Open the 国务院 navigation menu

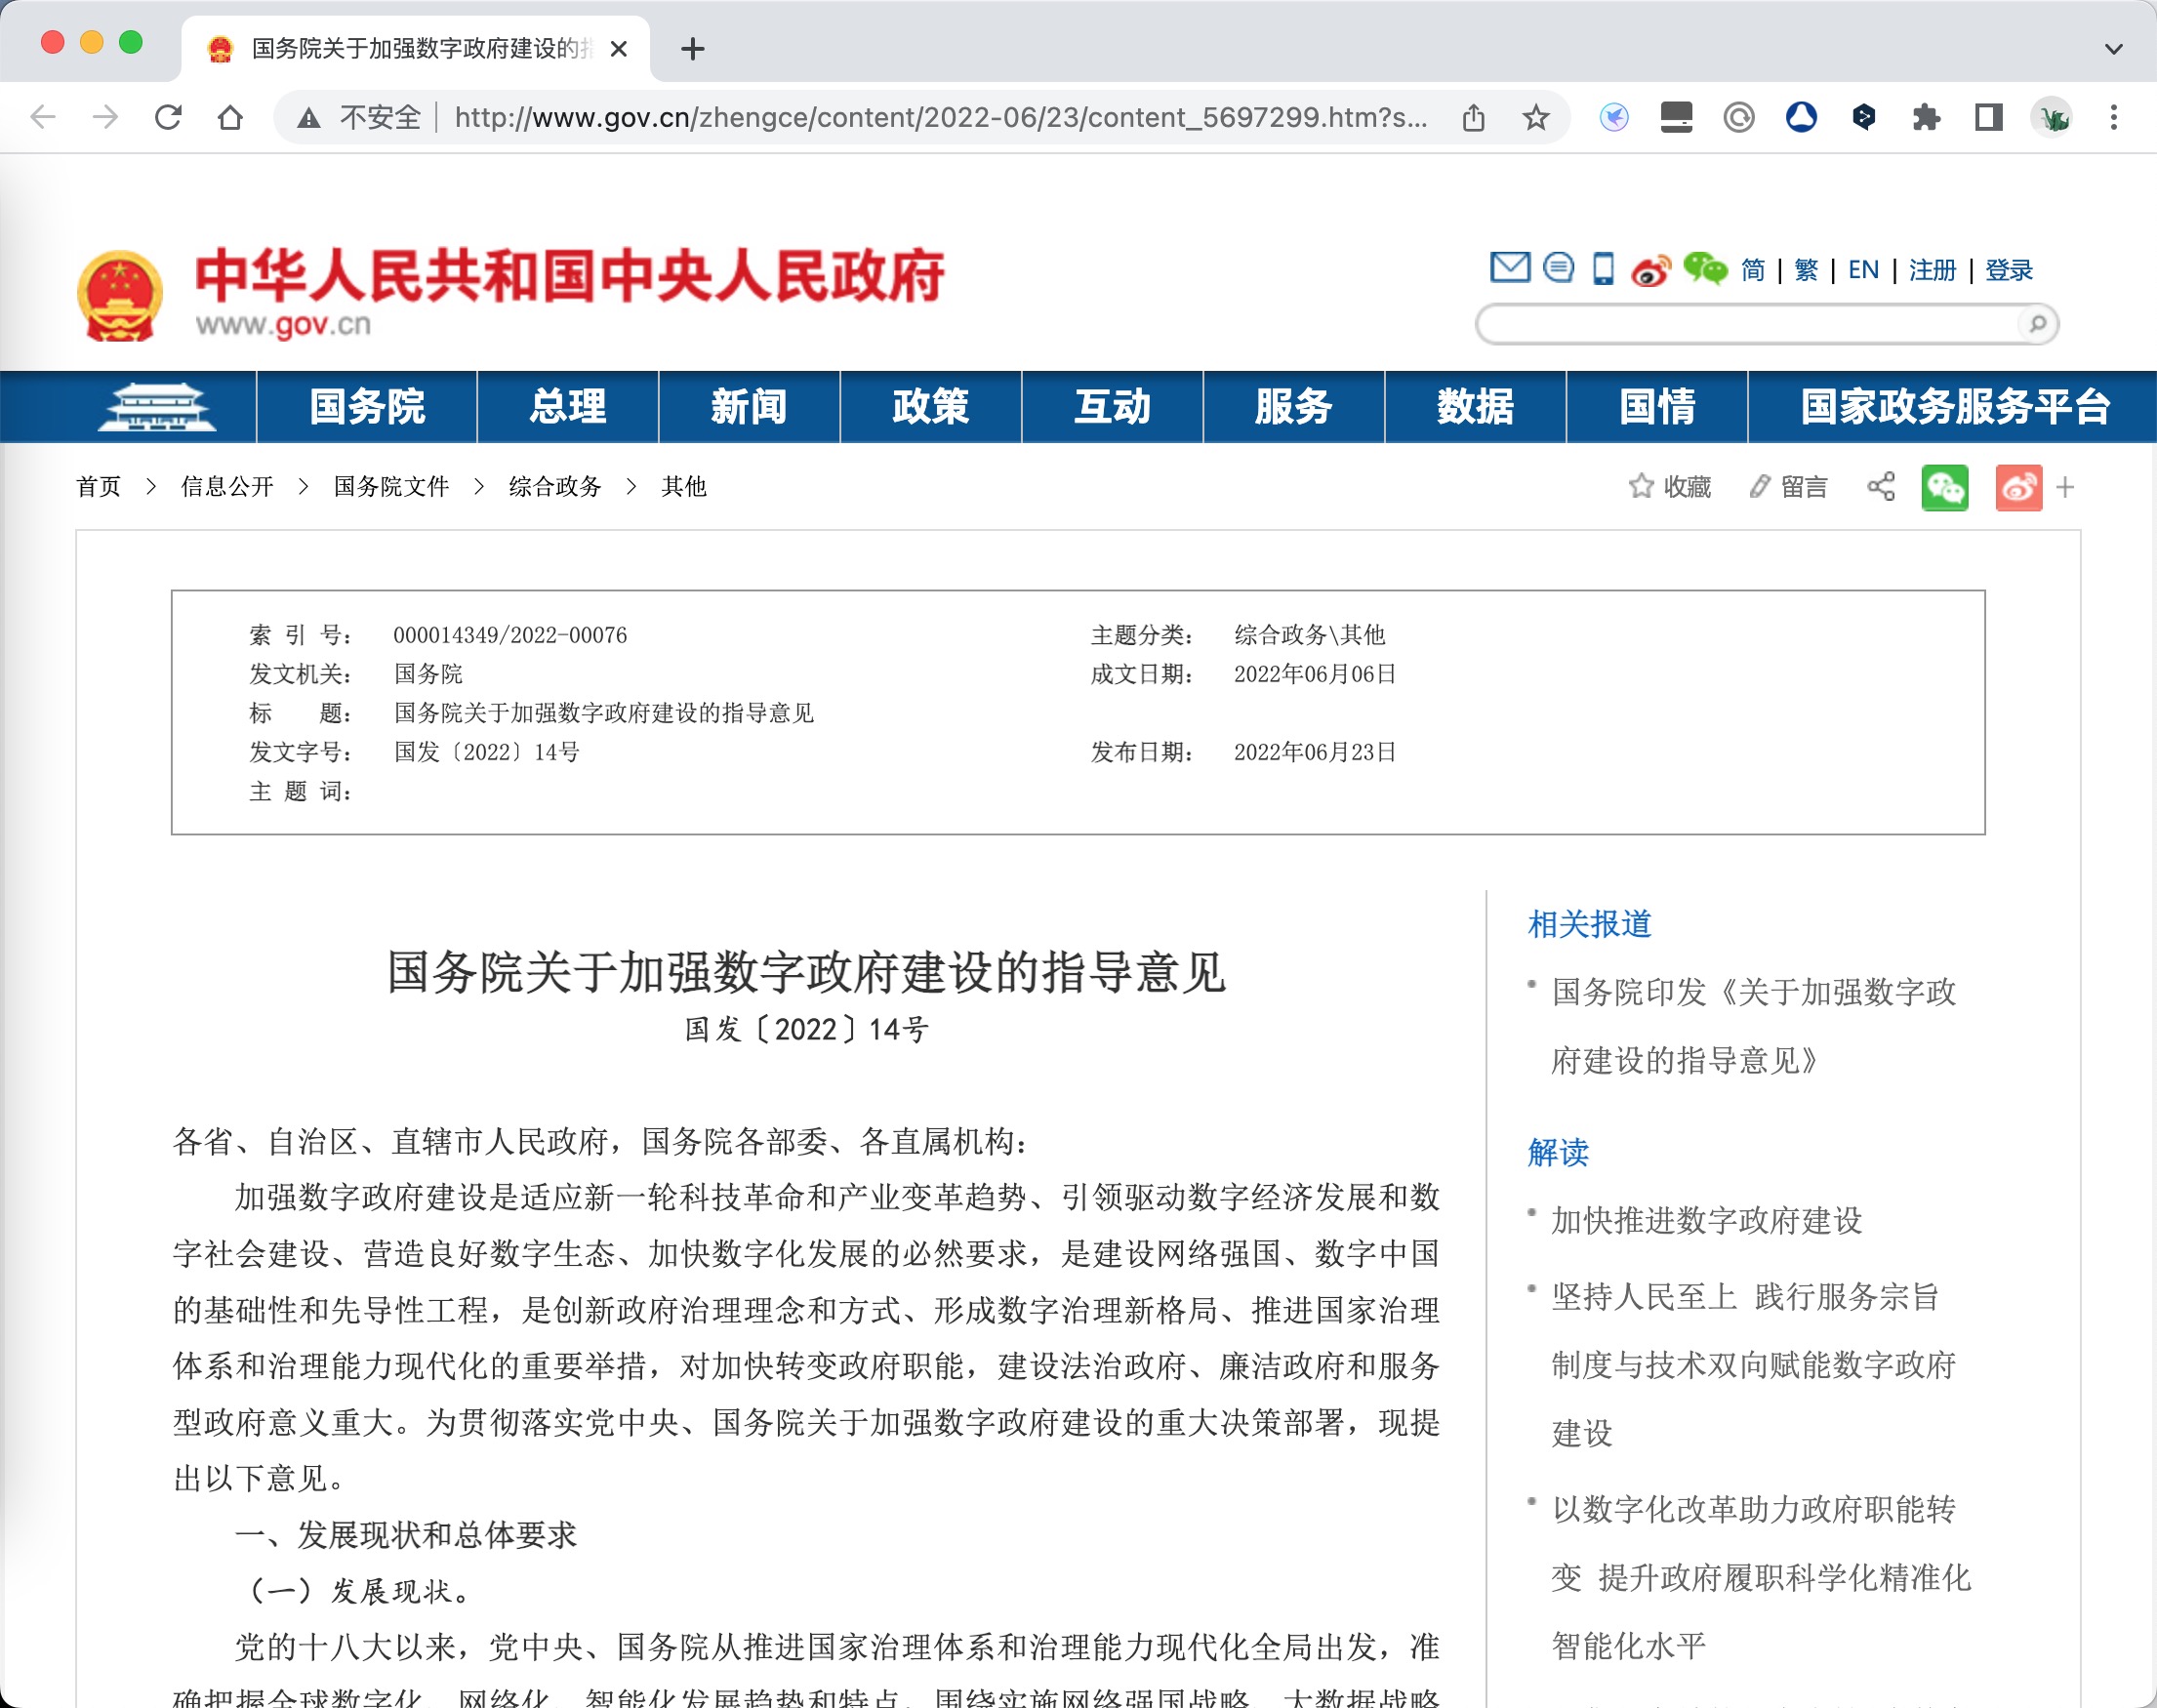point(367,407)
